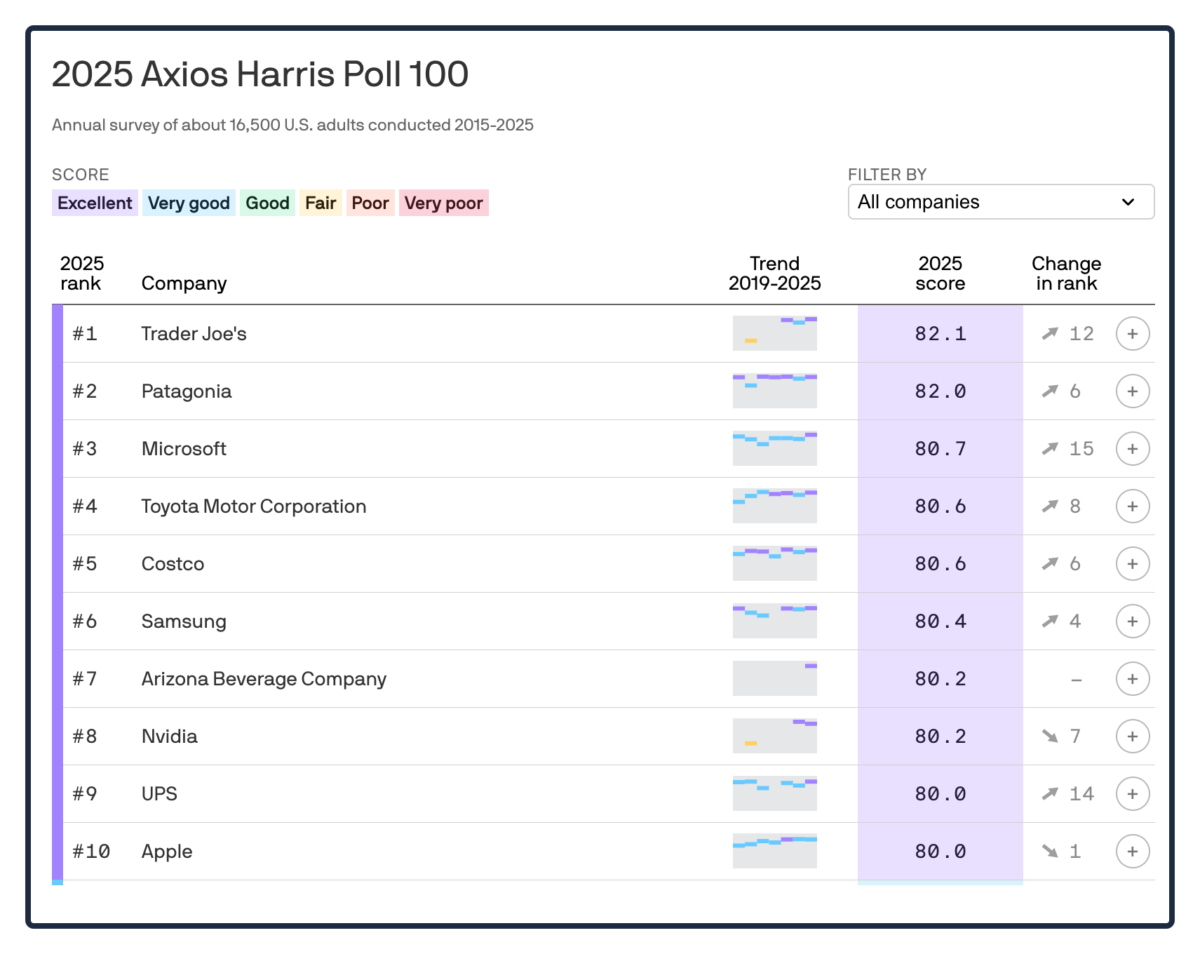Select the Excellent score legend swatch
The height and width of the screenshot is (954, 1200).
[x=95, y=203]
